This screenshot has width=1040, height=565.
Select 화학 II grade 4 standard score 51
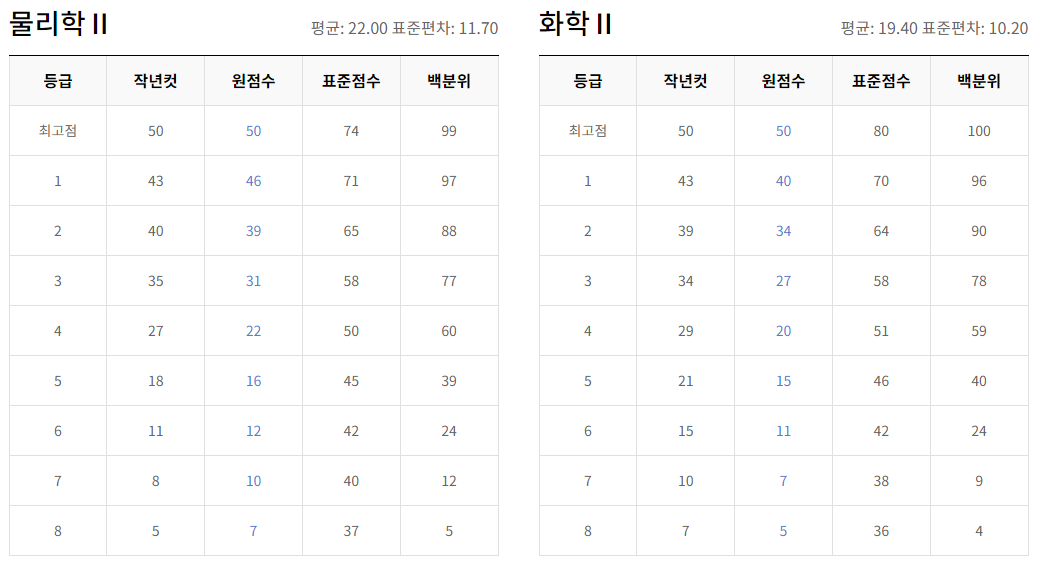pyautogui.click(x=881, y=331)
